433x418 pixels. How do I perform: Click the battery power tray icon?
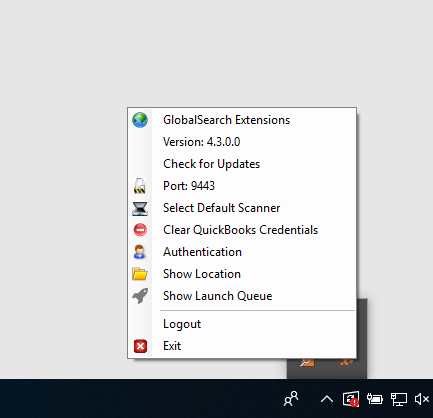[375, 398]
